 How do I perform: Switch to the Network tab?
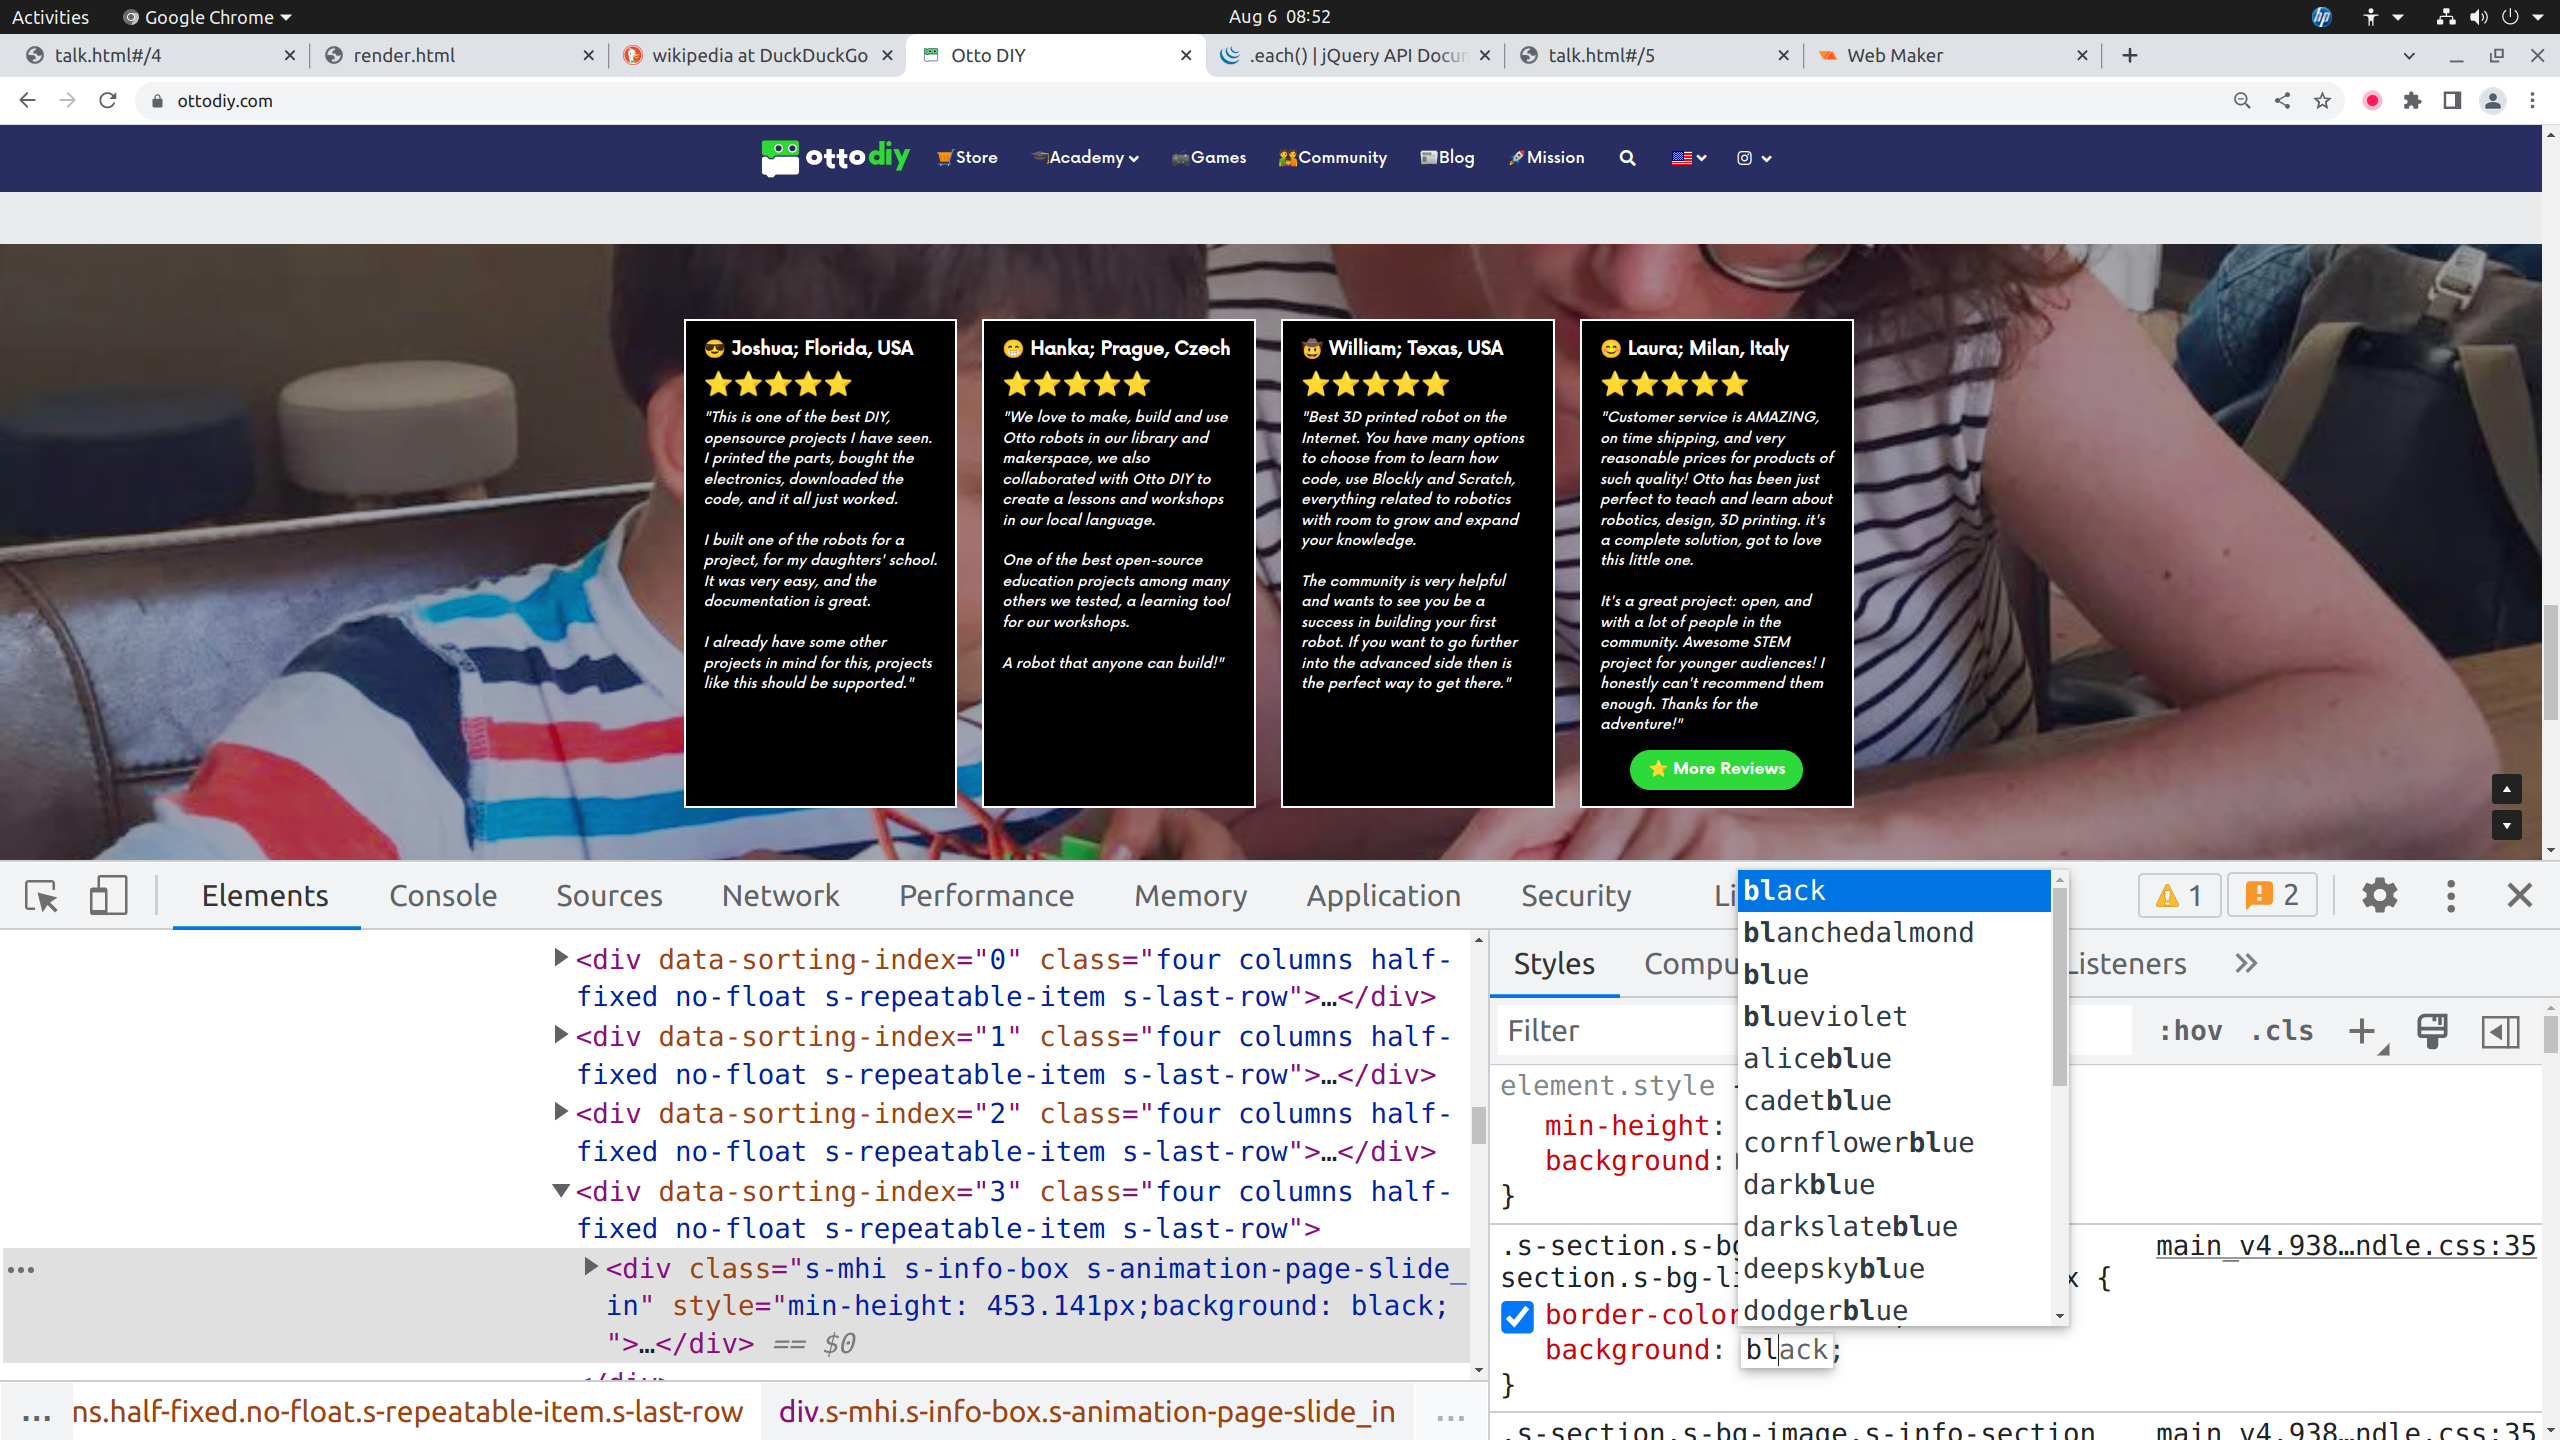coord(780,895)
